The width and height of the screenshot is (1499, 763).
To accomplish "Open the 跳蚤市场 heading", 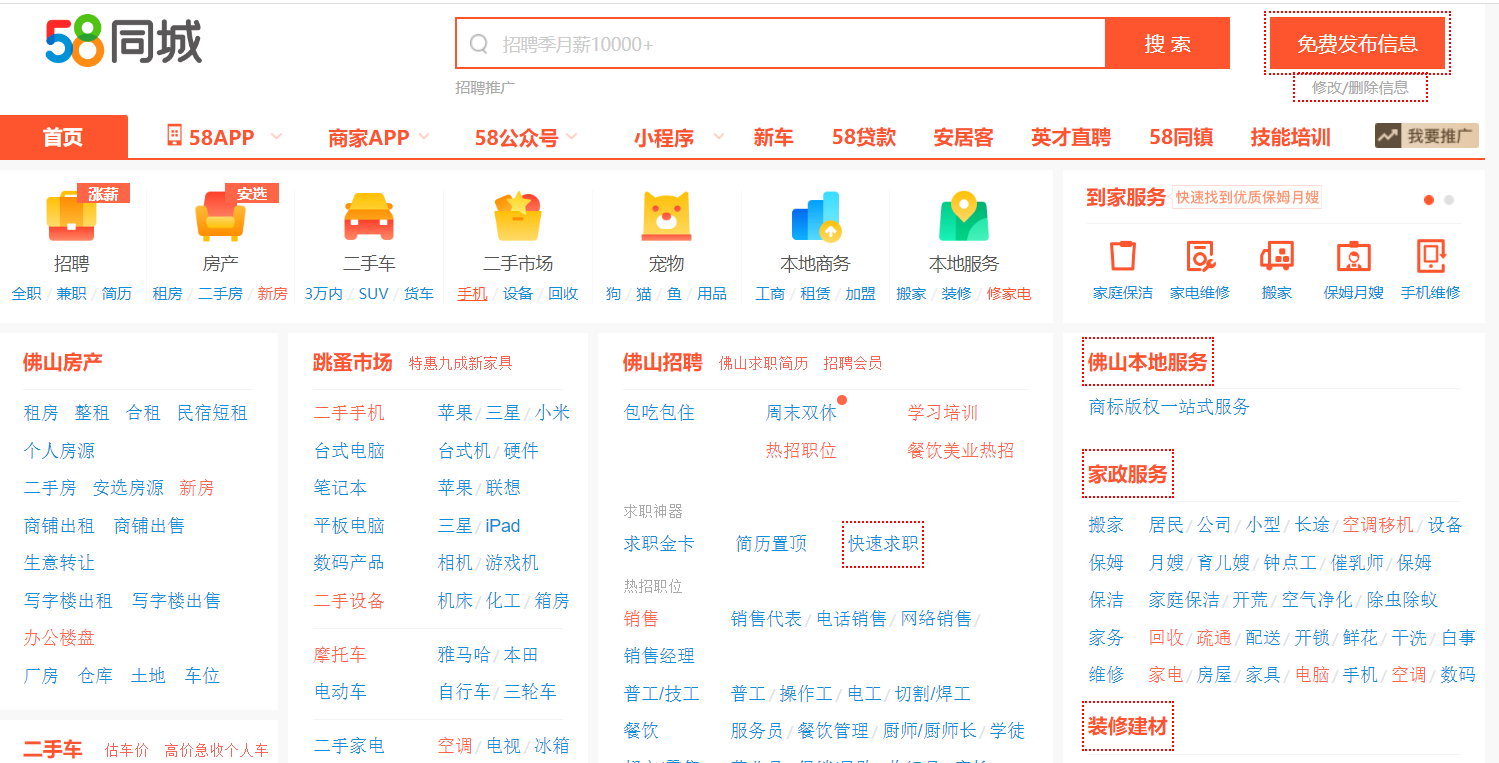I will click(352, 362).
